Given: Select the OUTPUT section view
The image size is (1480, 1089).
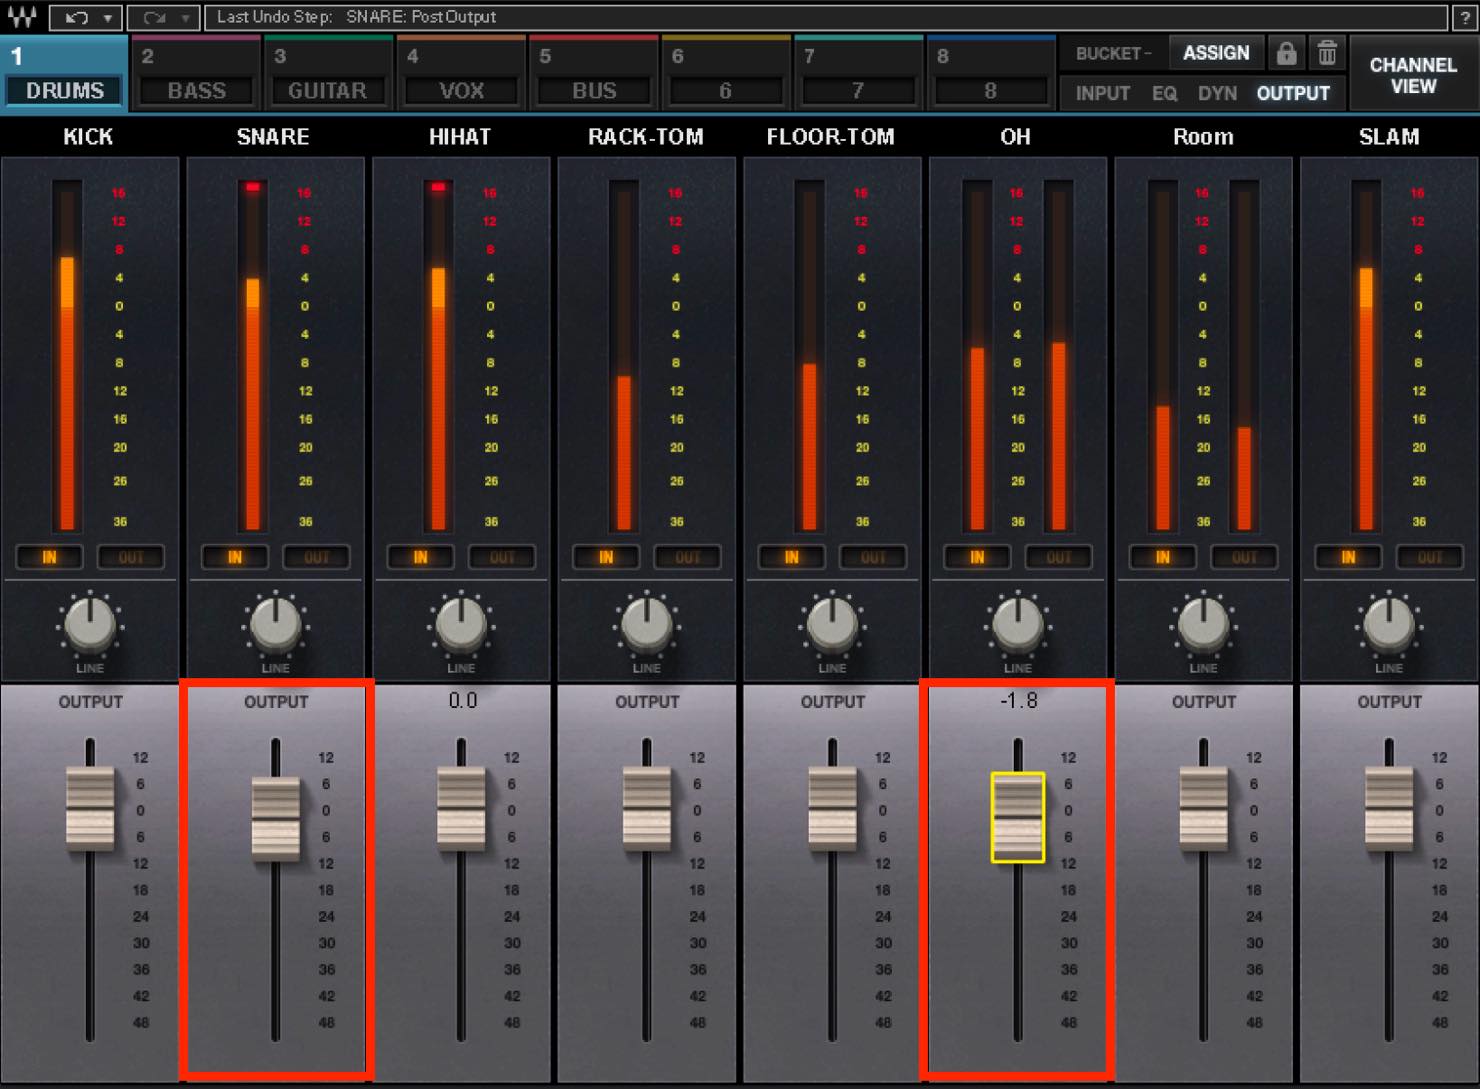Looking at the screenshot, I should (1293, 93).
